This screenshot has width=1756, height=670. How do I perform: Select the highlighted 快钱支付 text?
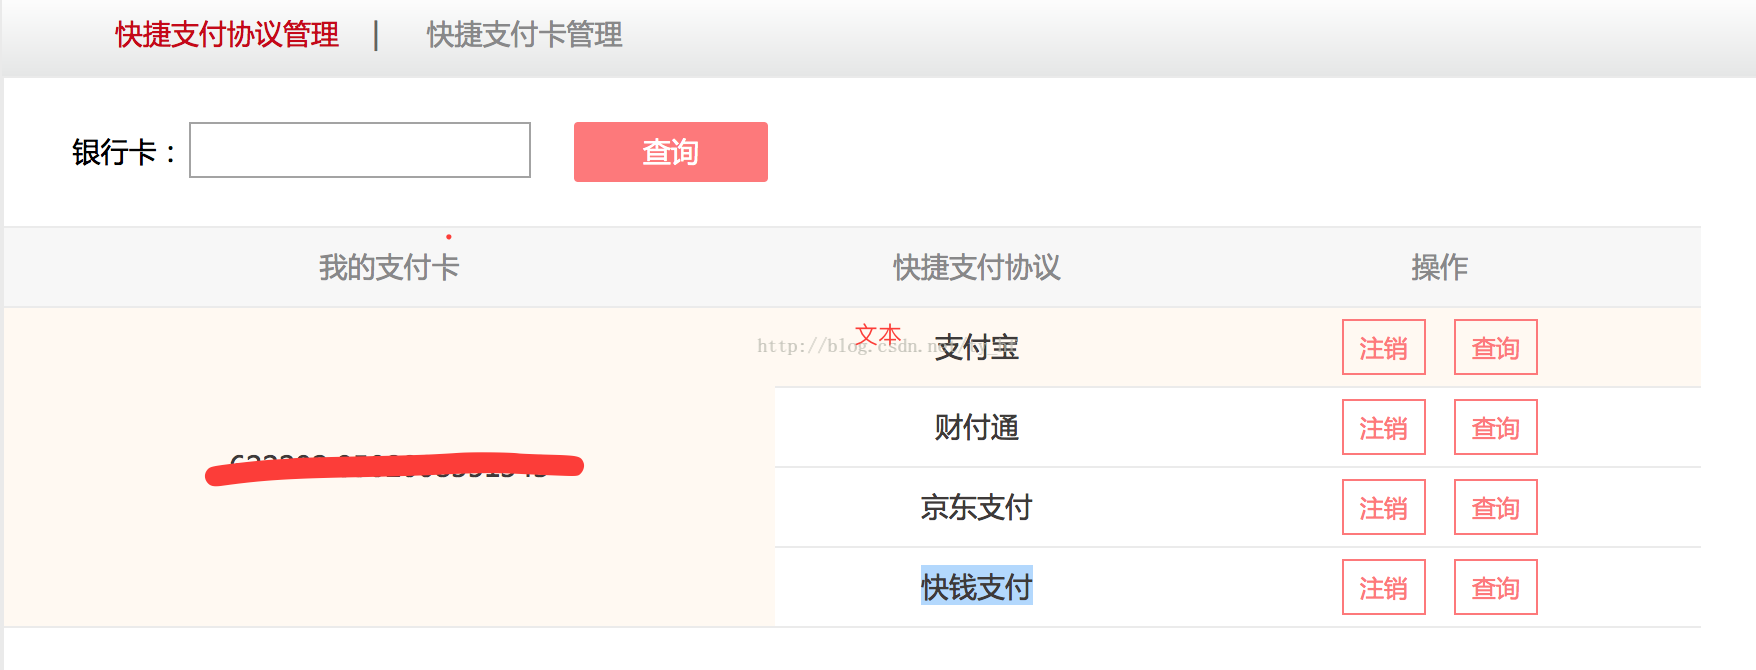click(x=976, y=587)
